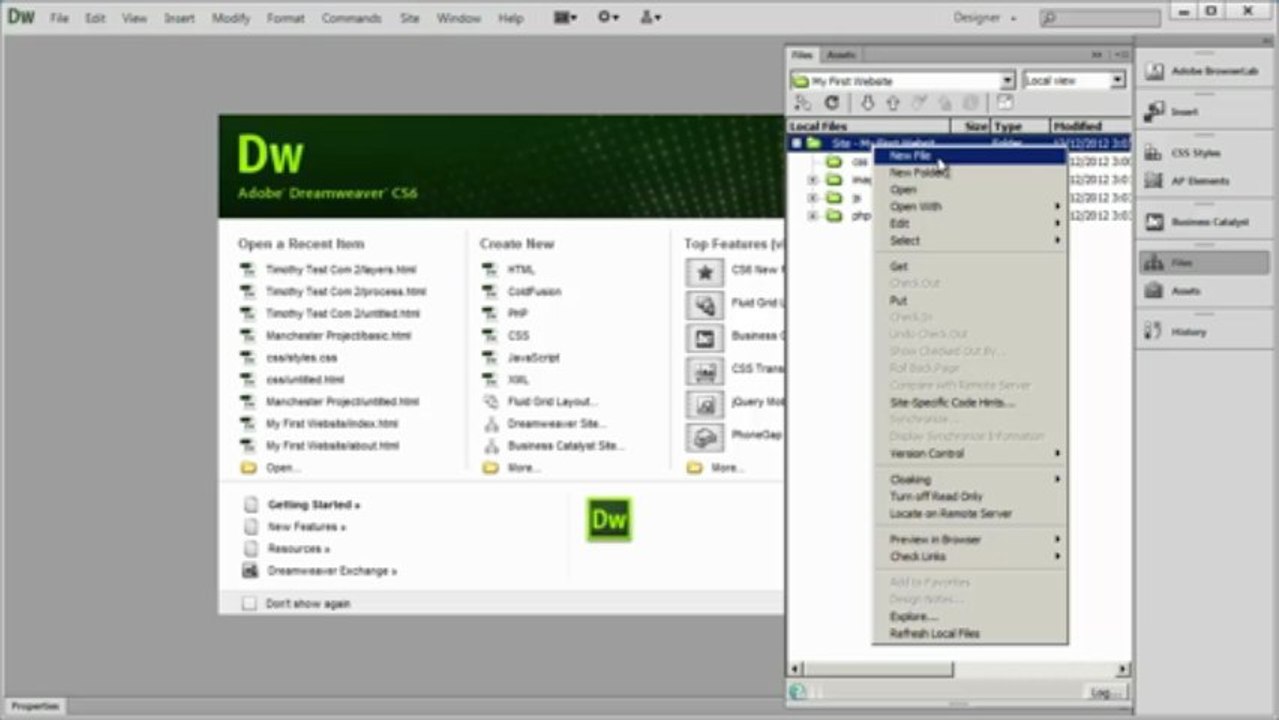Image resolution: width=1279 pixels, height=720 pixels.
Task: Open the CSS Styles panel icon
Action: tap(1154, 153)
